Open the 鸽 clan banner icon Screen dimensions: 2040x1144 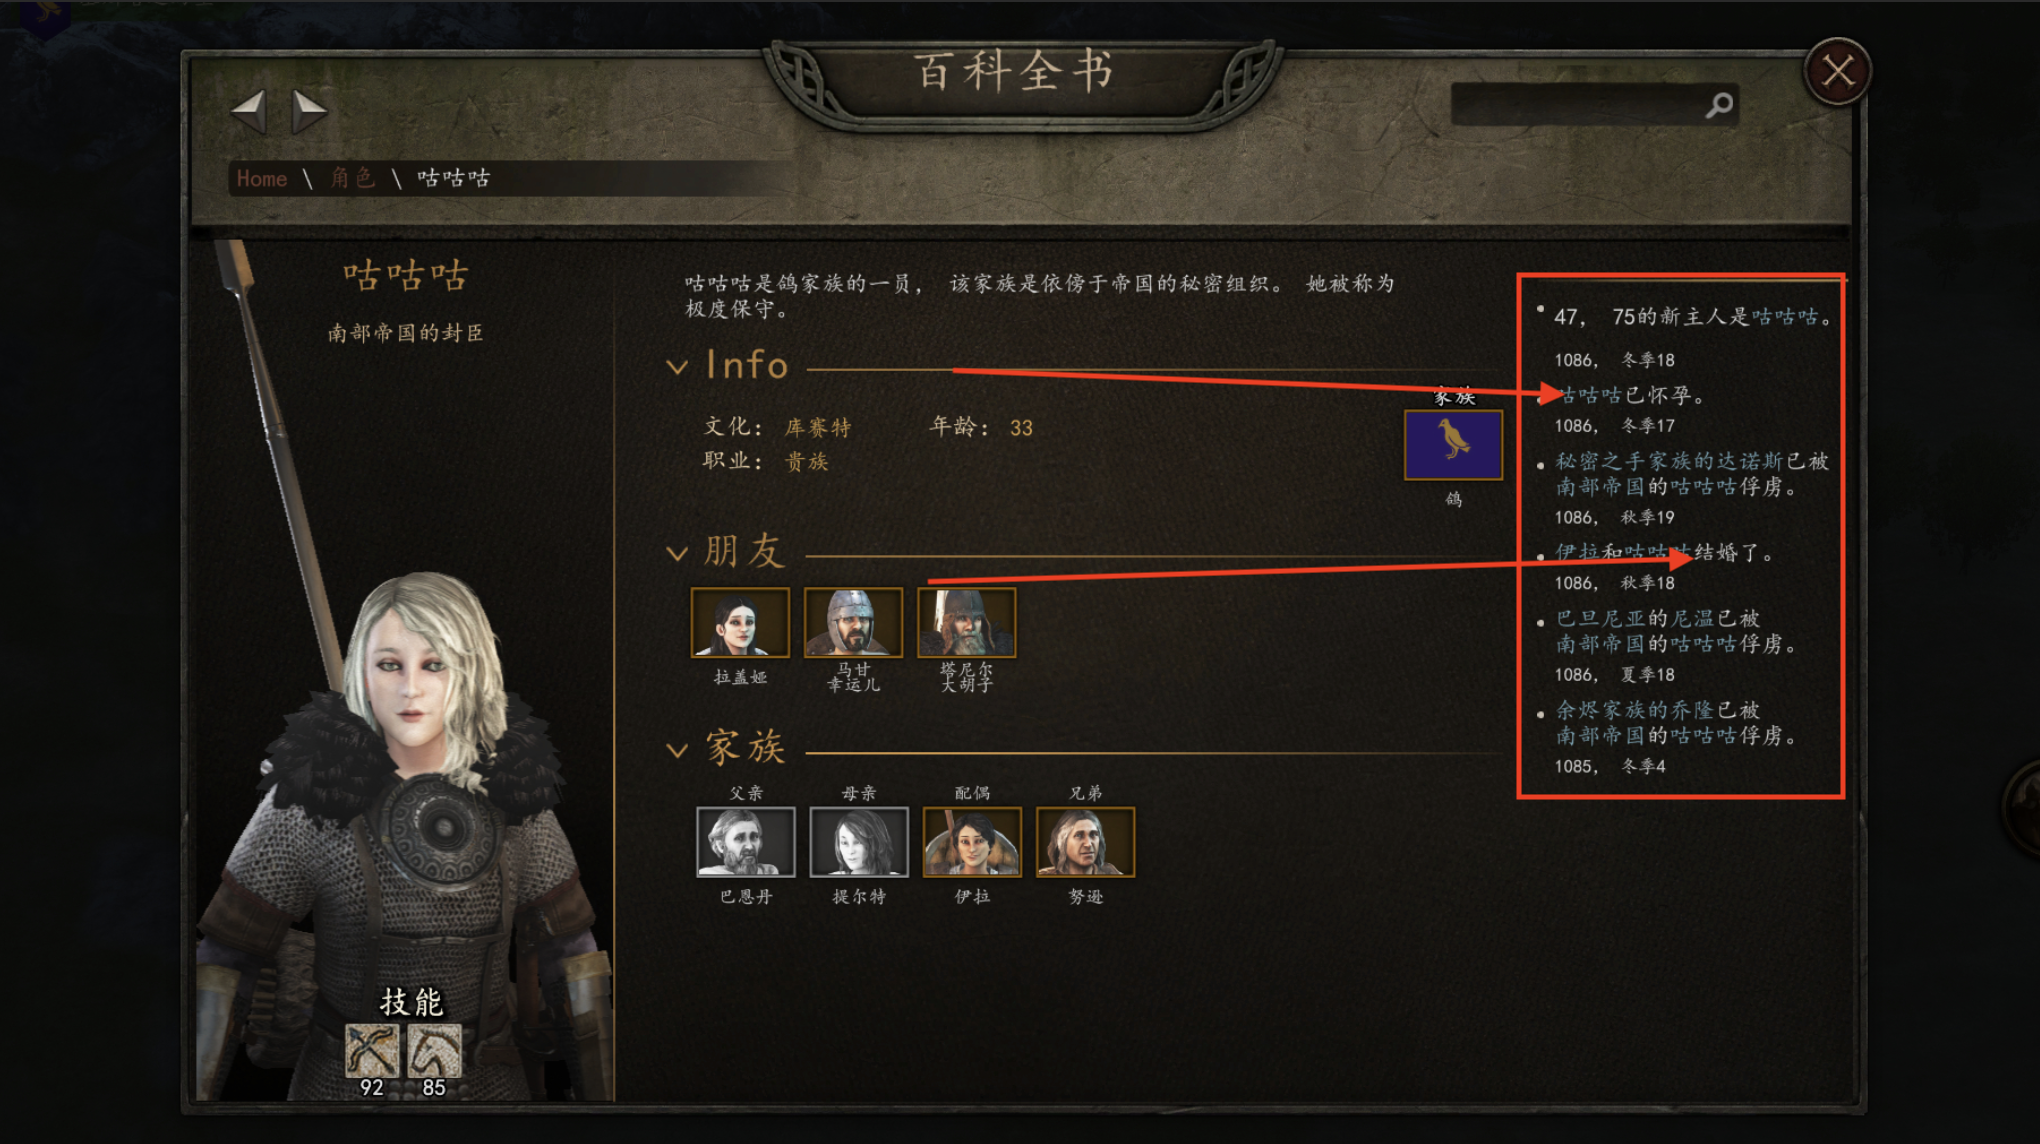click(1453, 445)
